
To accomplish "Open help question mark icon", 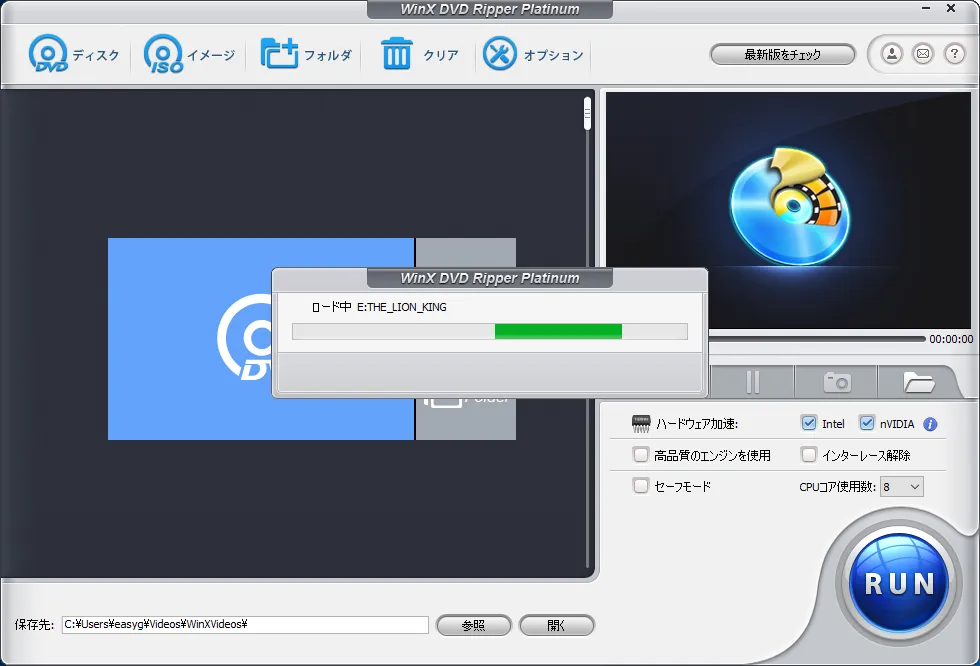I will (954, 54).
